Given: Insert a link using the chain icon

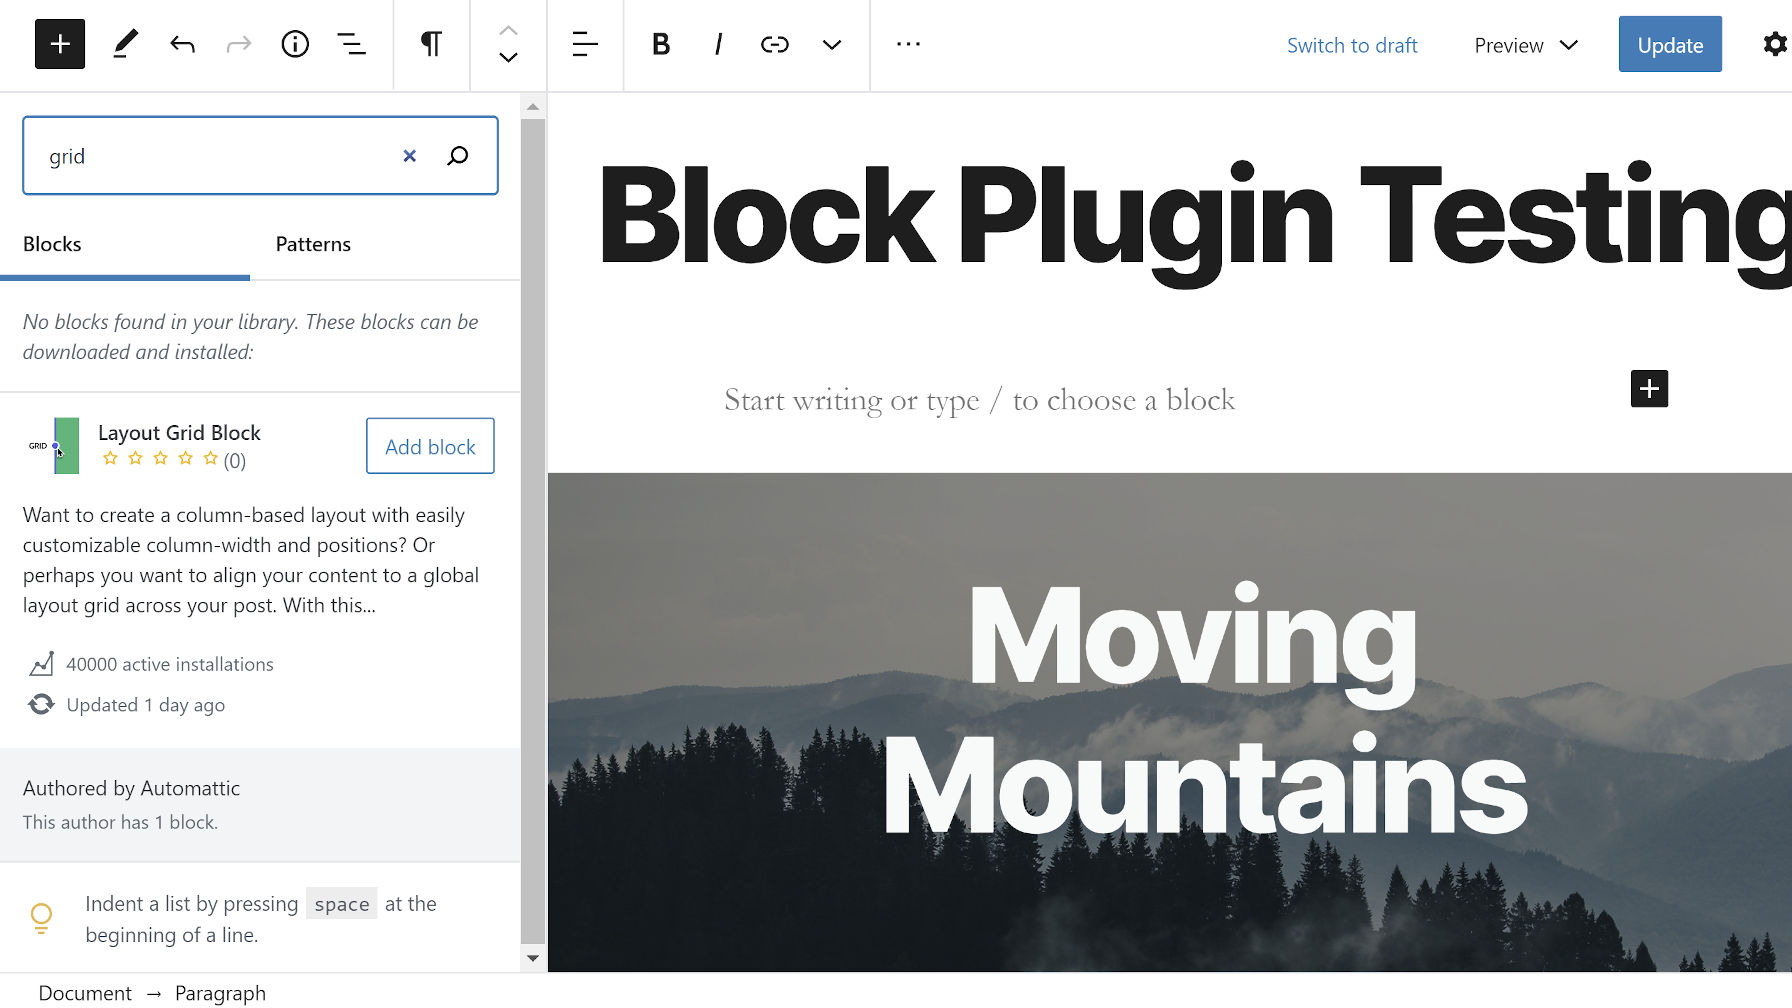Looking at the screenshot, I should 775,44.
